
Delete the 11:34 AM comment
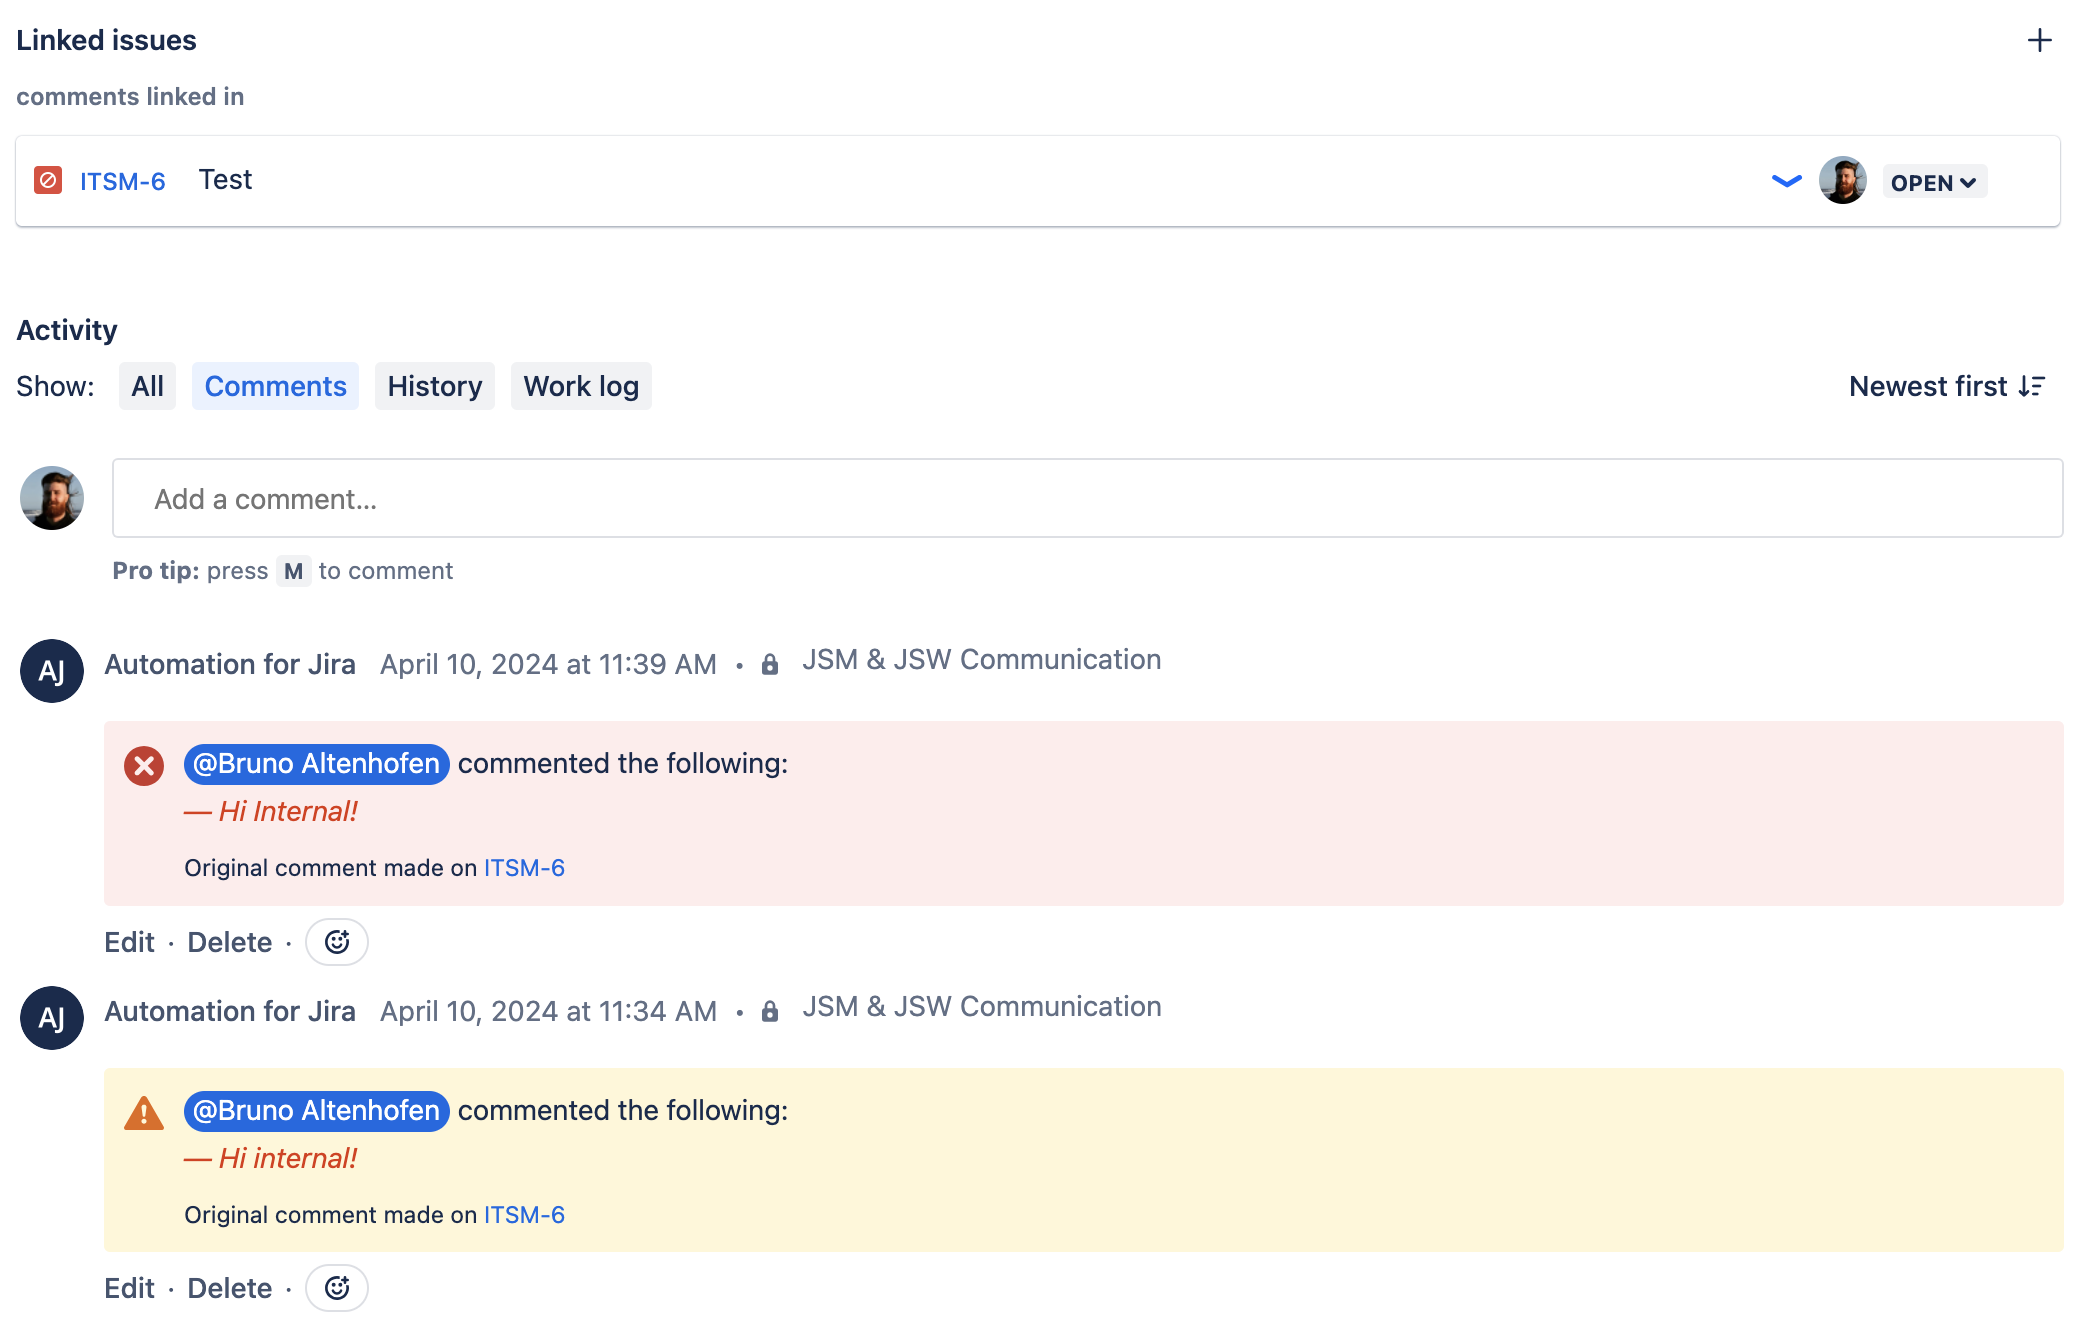click(x=230, y=1288)
